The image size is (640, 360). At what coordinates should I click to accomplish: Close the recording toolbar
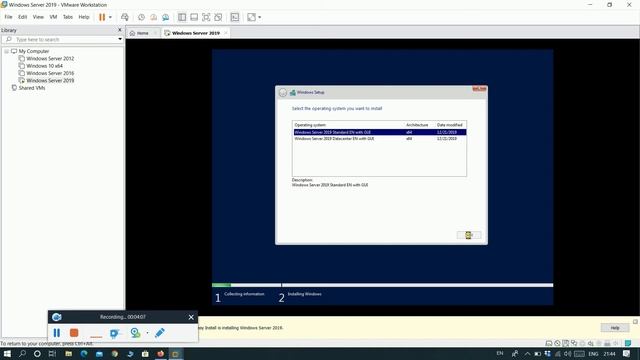191,317
